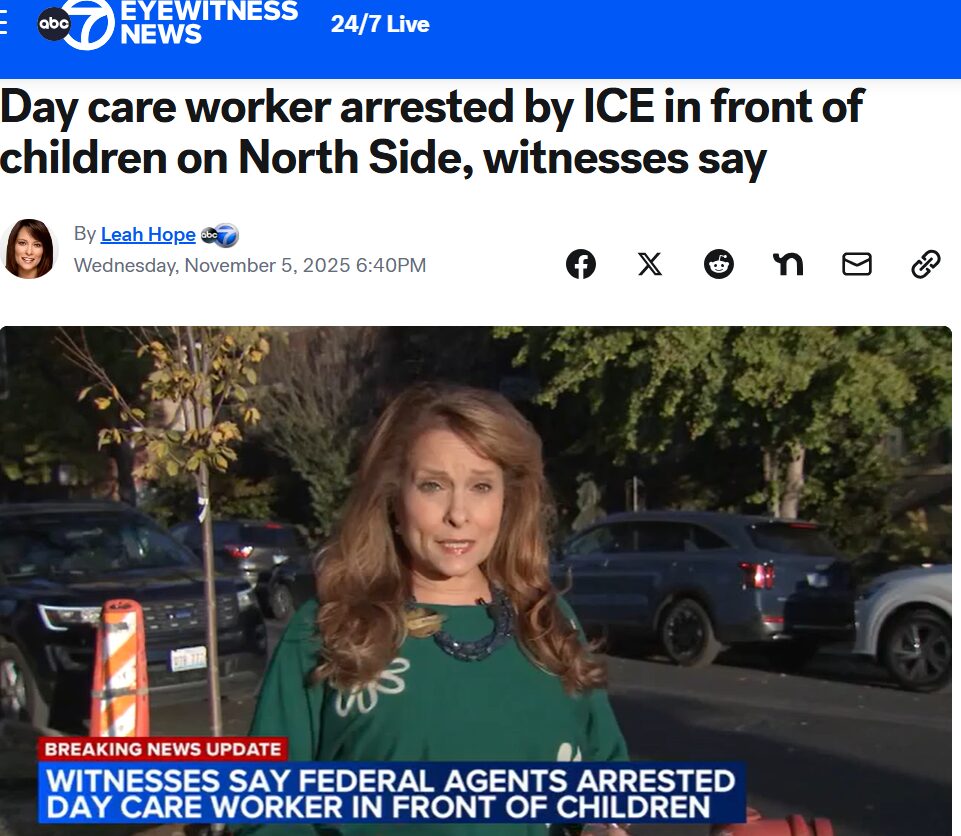Open Leah Hope's author page link
961x836 pixels.
click(148, 234)
